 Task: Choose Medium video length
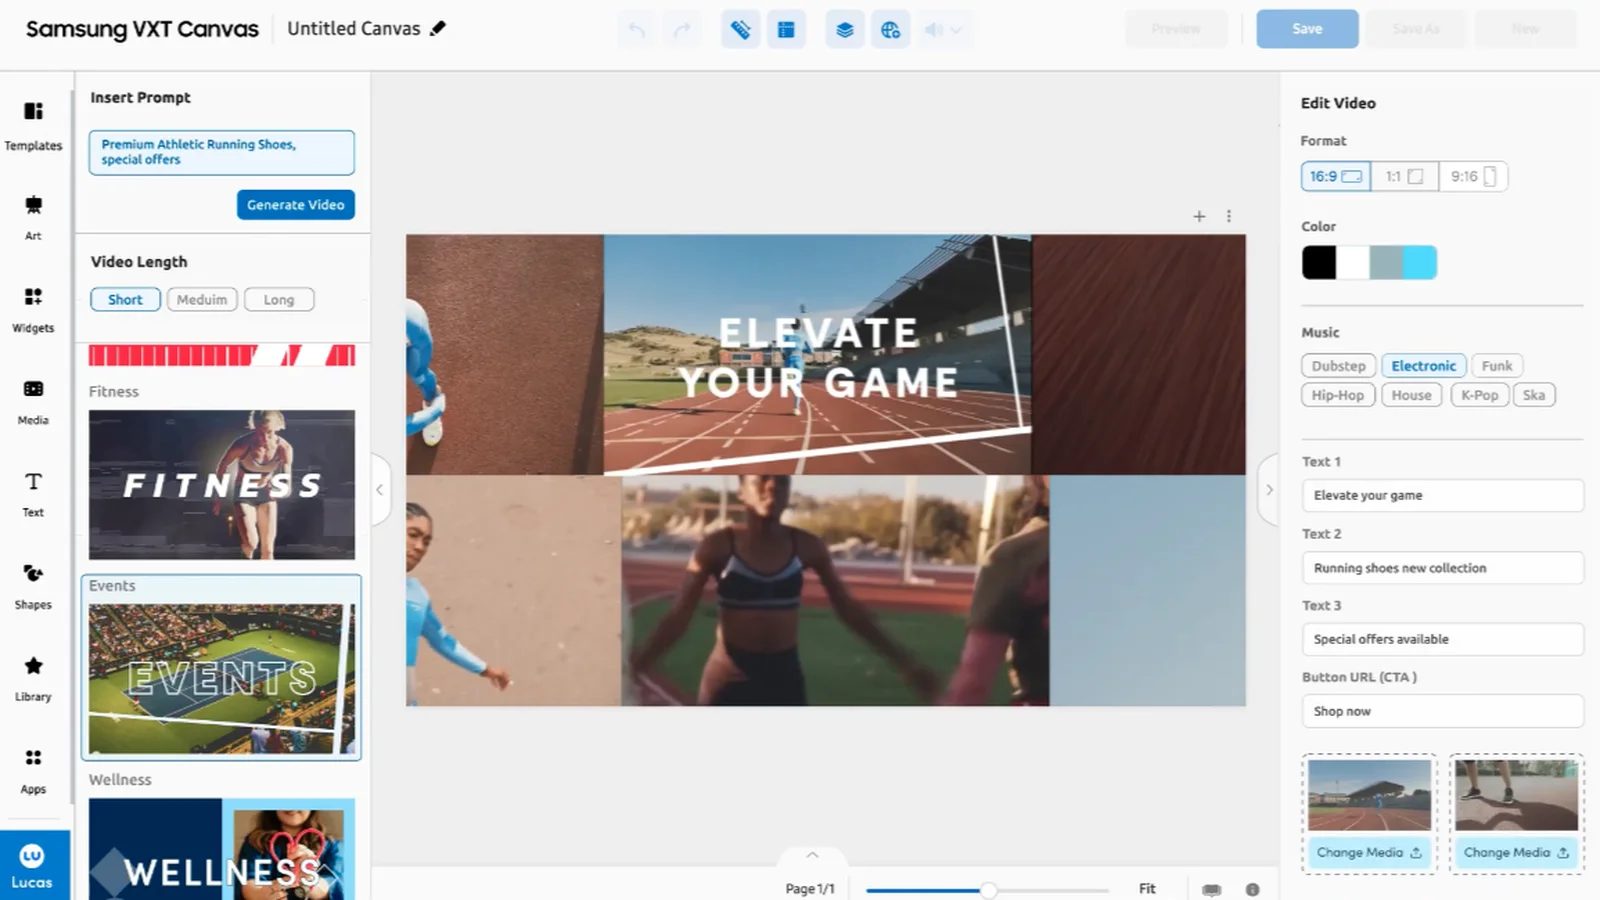[202, 299]
